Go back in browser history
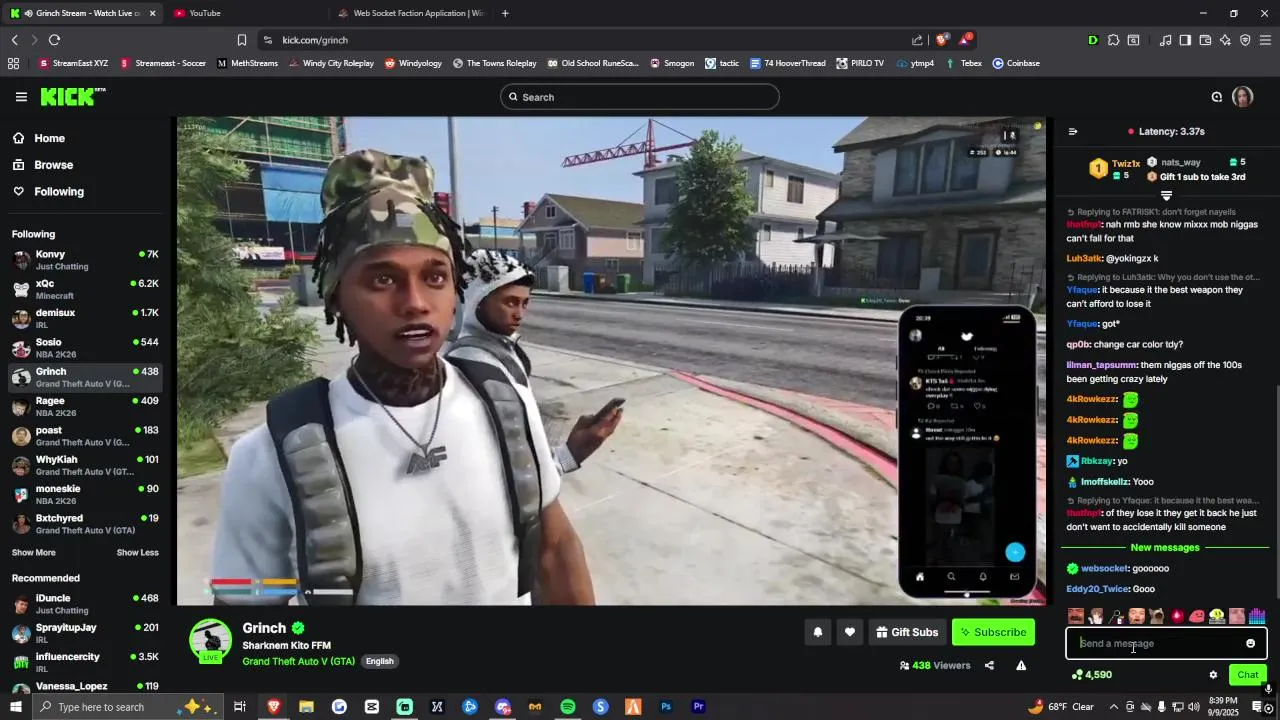 (15, 40)
